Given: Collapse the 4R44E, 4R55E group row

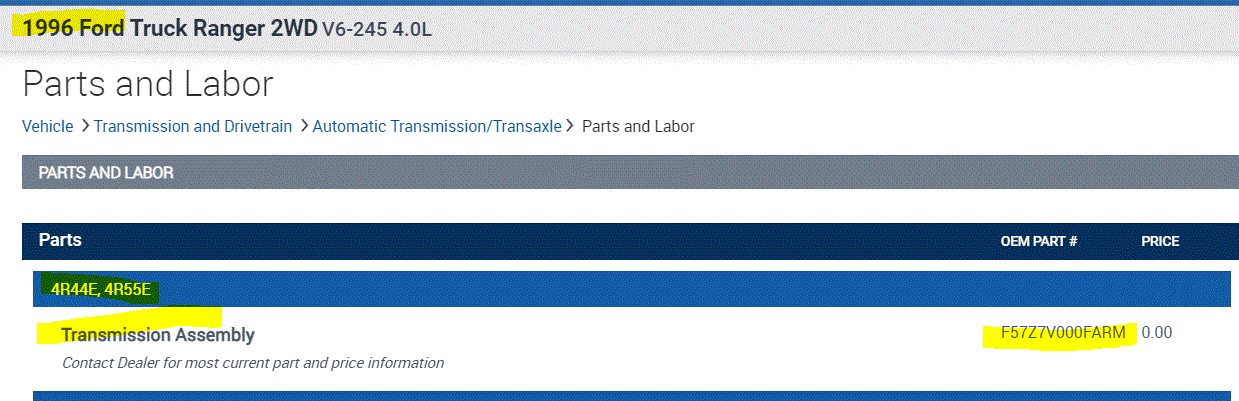Looking at the screenshot, I should click(x=101, y=290).
